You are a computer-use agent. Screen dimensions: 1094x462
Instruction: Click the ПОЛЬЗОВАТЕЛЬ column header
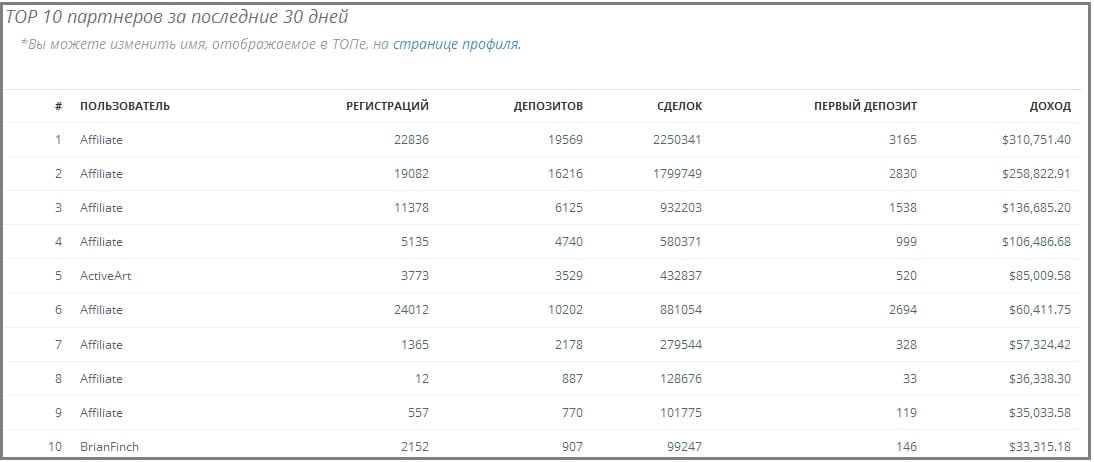(125, 106)
